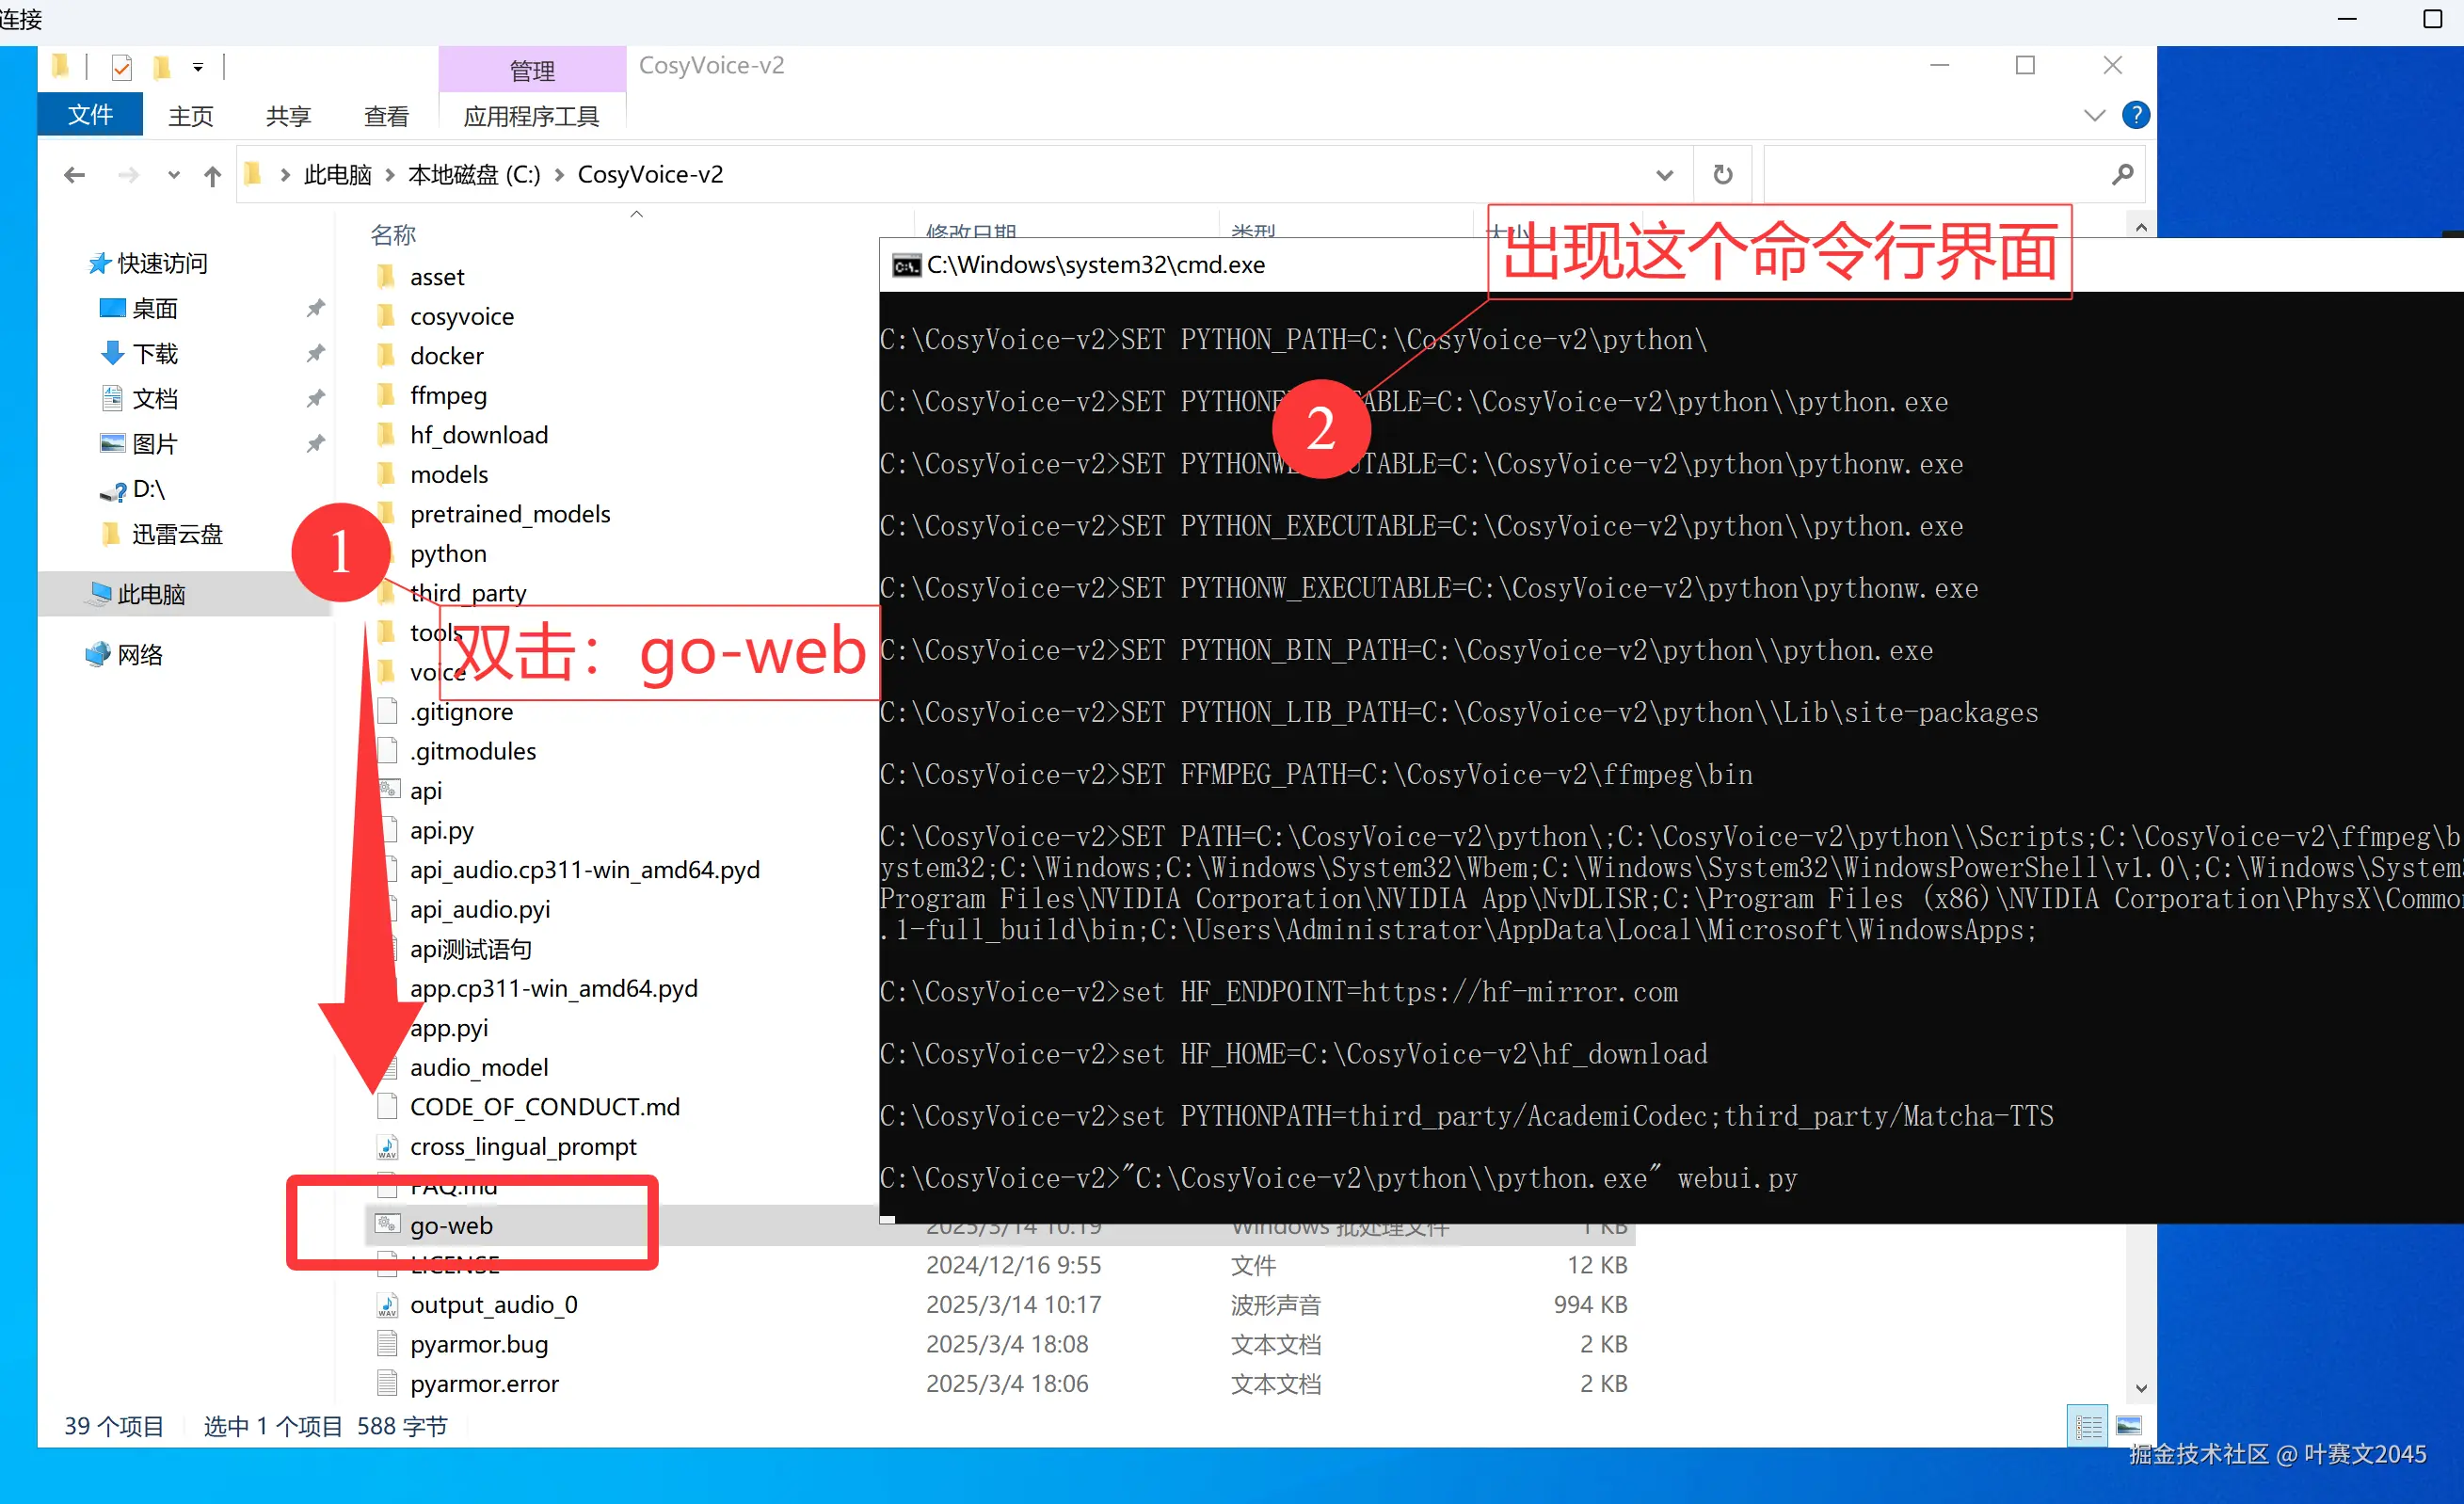Select 此电脑 in navigation pane
Screen dimensions: 2464x1504
[151, 594]
